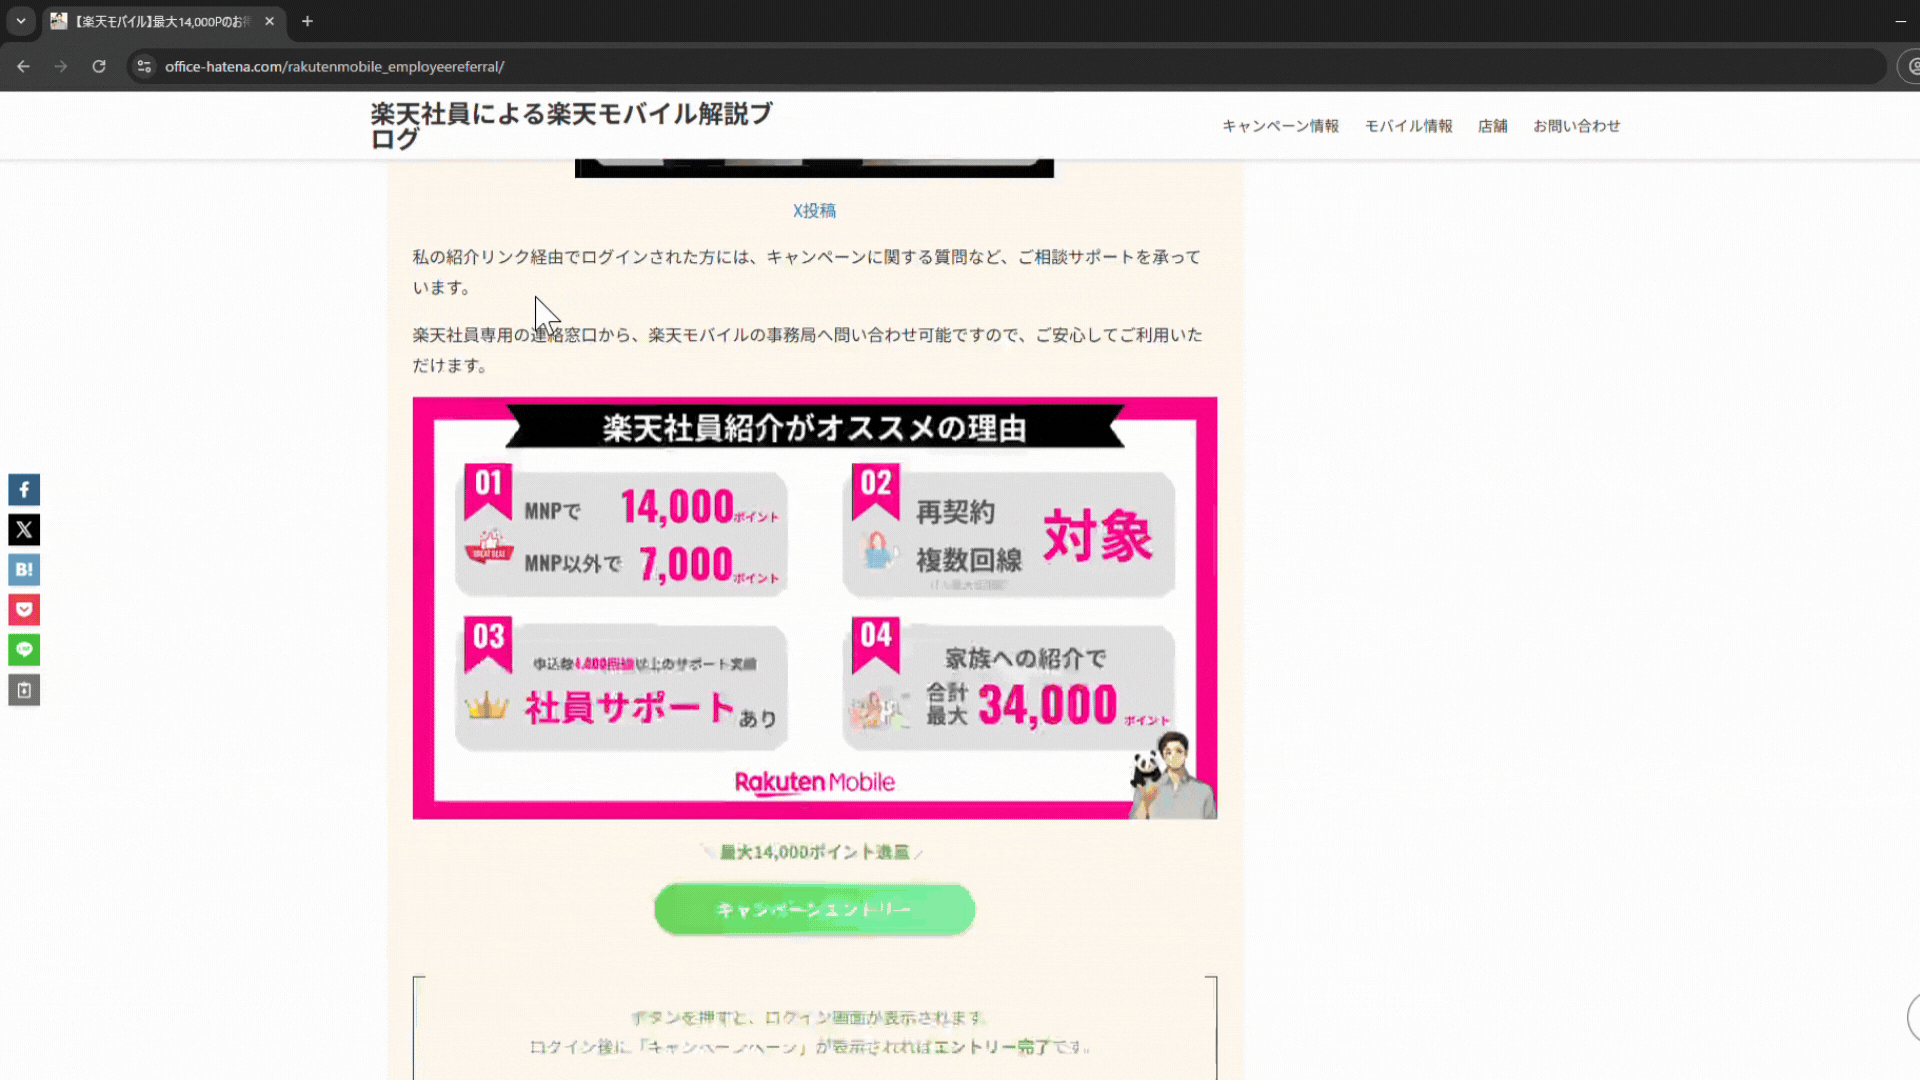Click the 楽天社員紹介がオススメの理由 banner image
The width and height of the screenshot is (1920, 1080).
(x=814, y=608)
